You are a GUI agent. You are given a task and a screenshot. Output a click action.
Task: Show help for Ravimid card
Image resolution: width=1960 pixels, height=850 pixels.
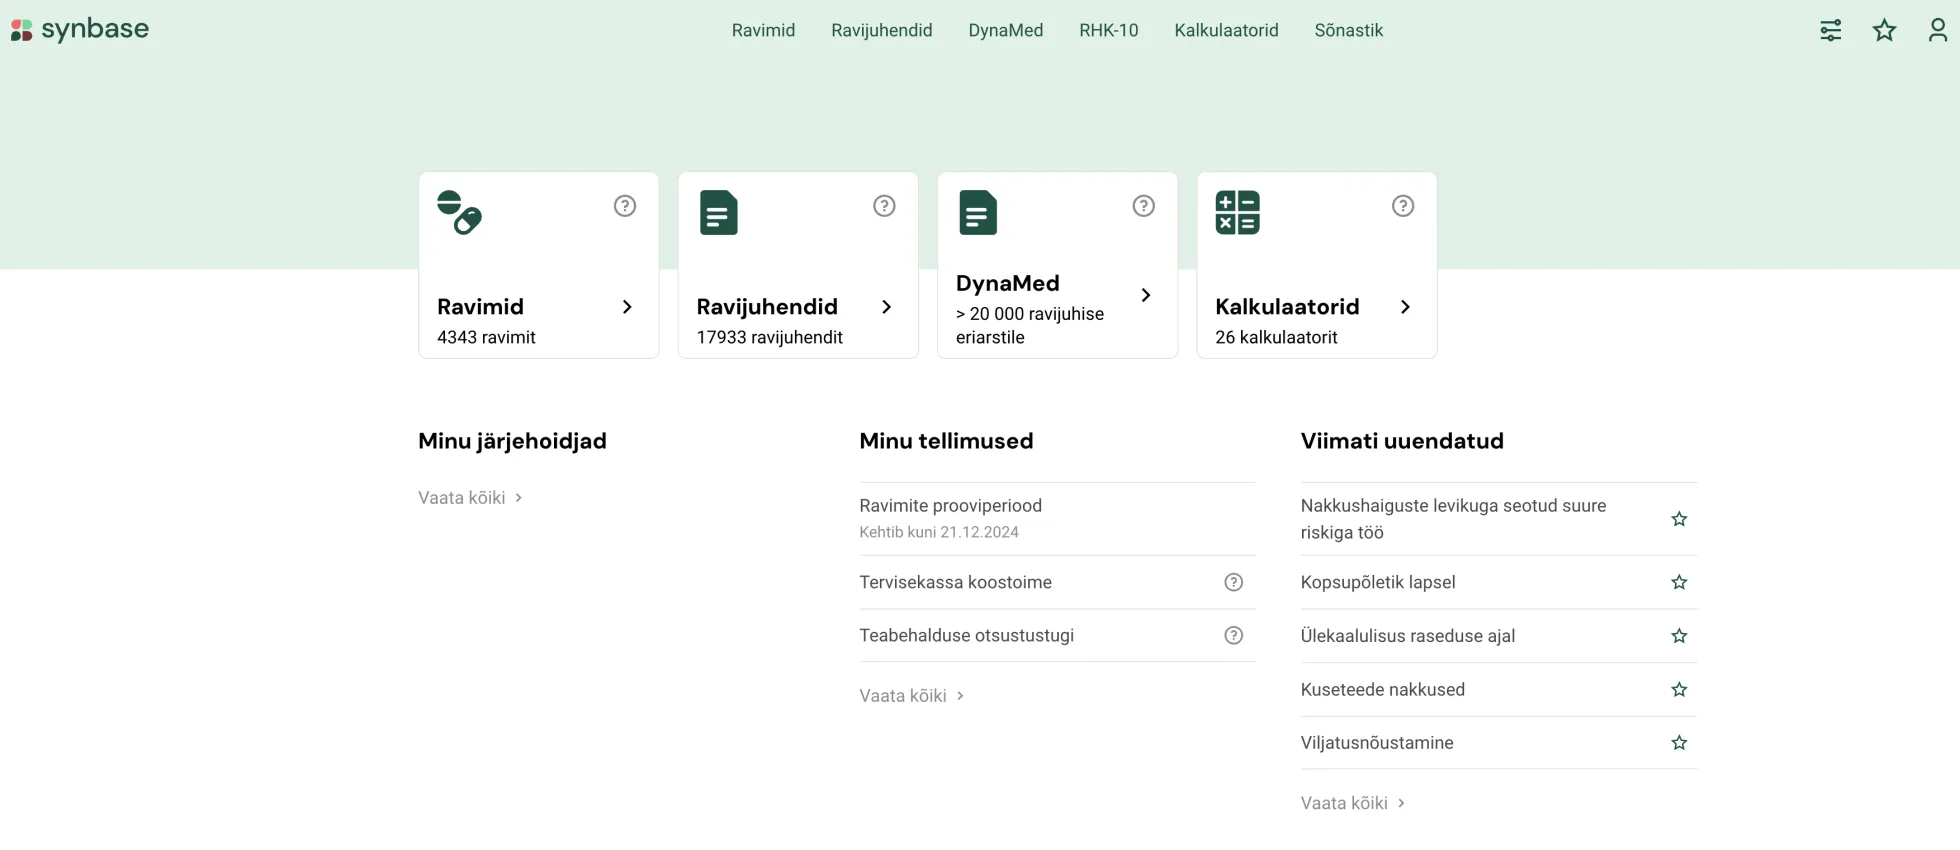tap(625, 206)
